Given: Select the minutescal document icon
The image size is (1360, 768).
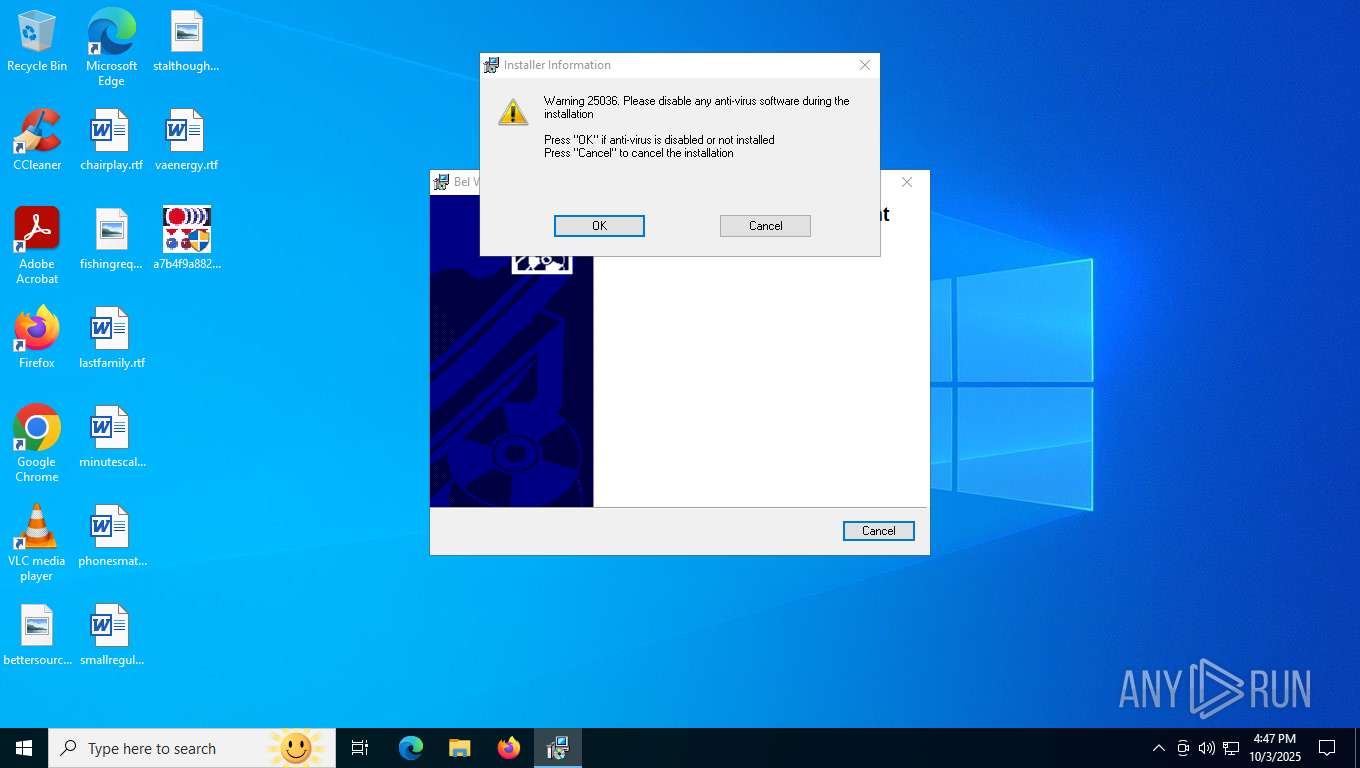Looking at the screenshot, I should coord(111,437).
